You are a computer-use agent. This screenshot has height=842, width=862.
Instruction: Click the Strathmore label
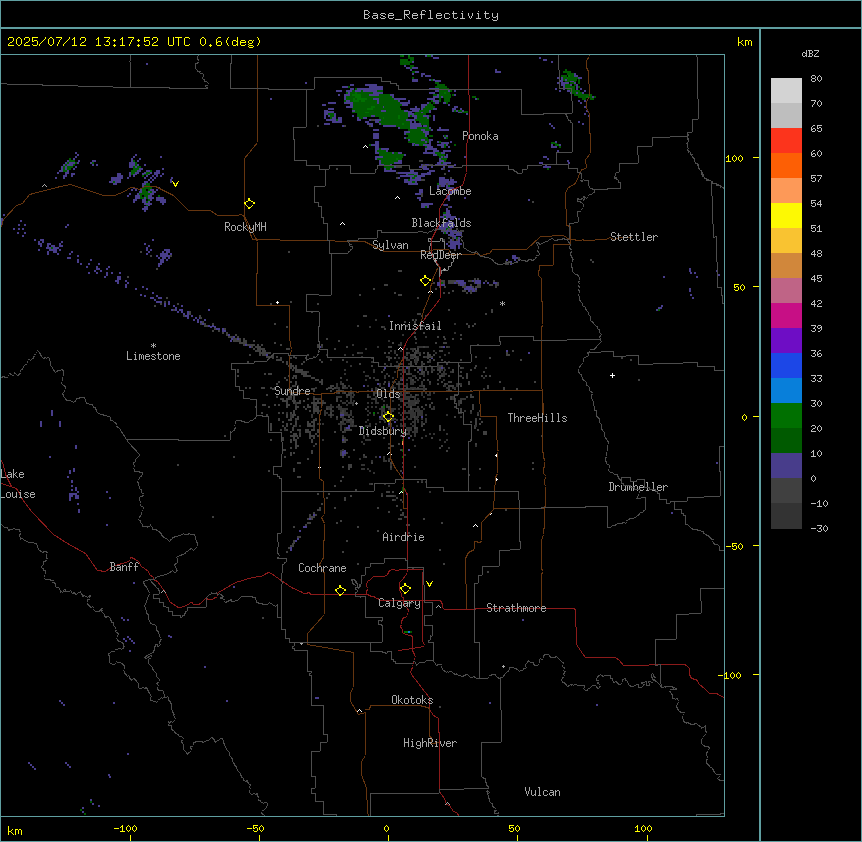[516, 608]
